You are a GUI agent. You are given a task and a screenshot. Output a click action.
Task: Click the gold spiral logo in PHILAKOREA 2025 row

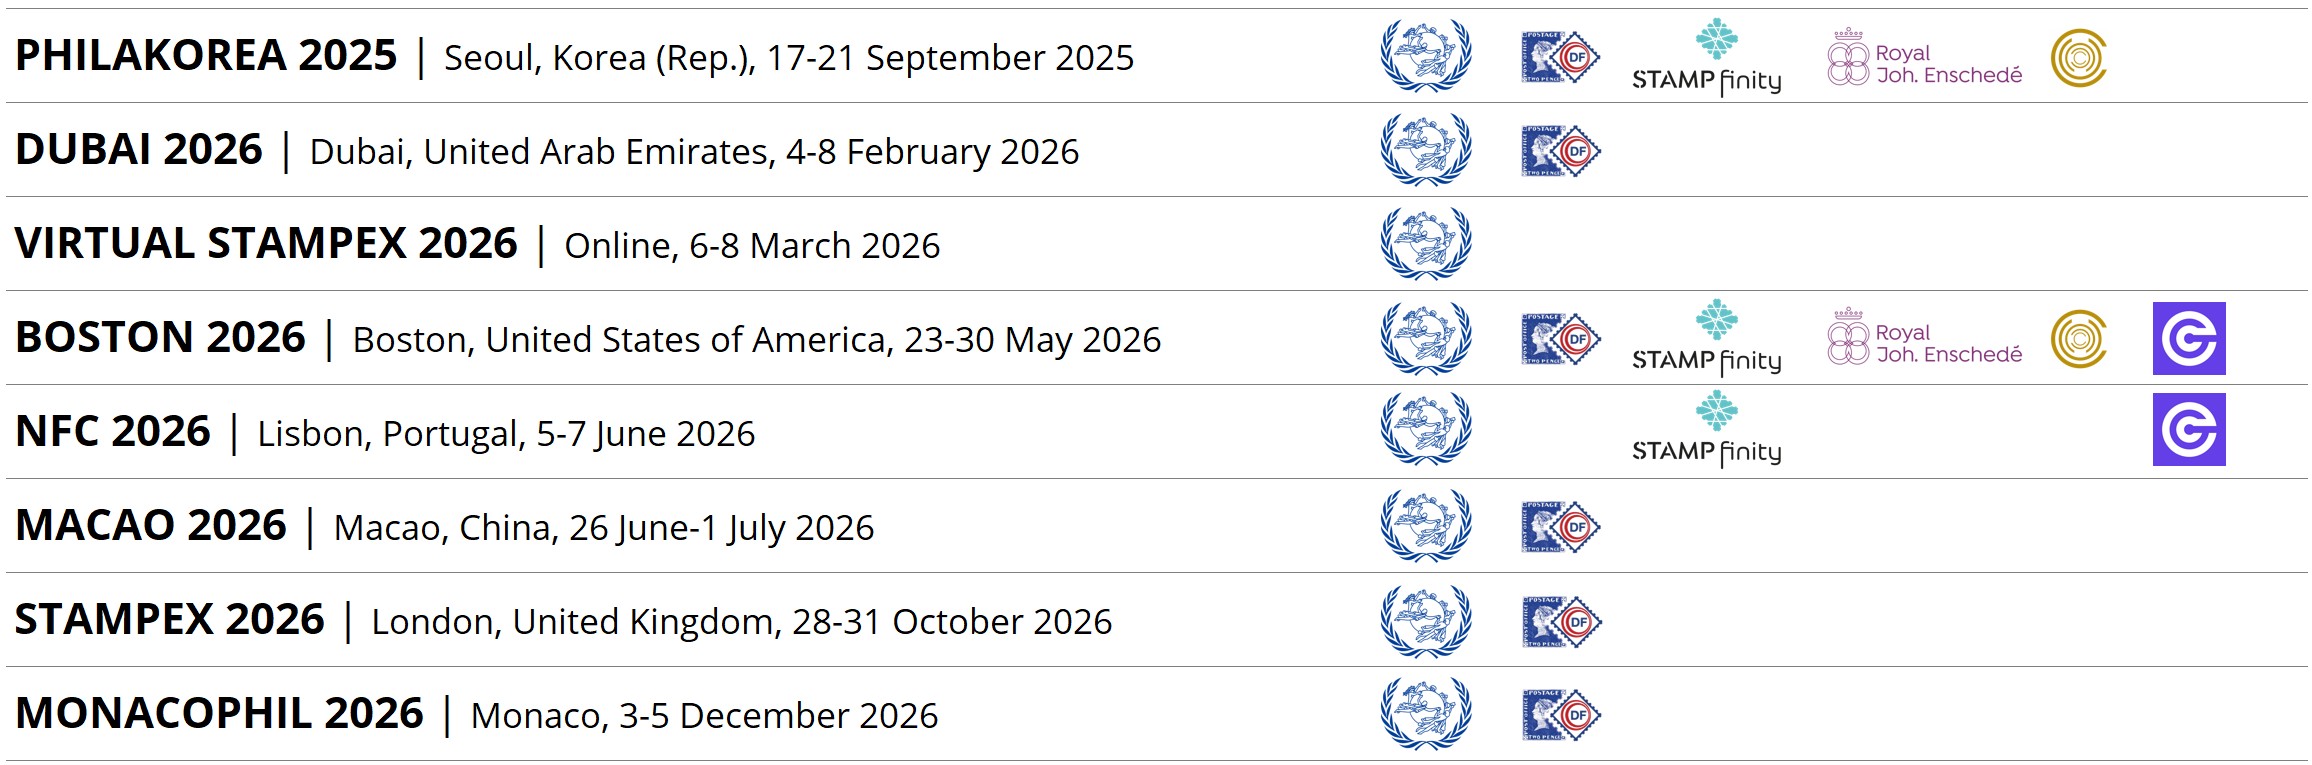2079,58
